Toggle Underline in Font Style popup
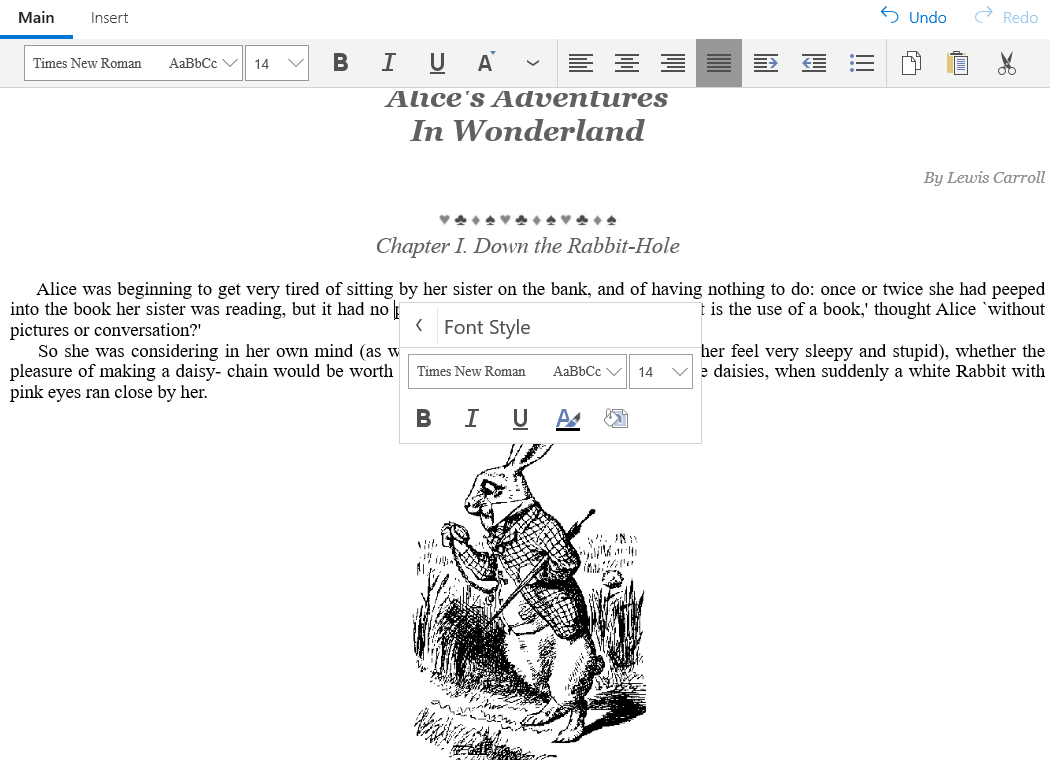Screen dimensions: 1050x760 (x=520, y=419)
